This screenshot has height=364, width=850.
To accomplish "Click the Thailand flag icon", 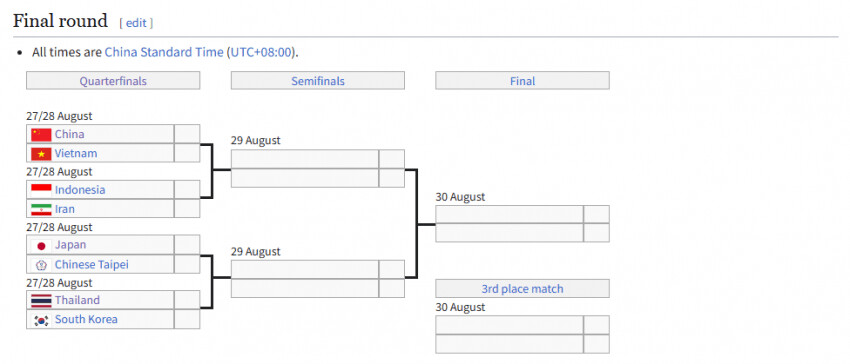I will 41,300.
